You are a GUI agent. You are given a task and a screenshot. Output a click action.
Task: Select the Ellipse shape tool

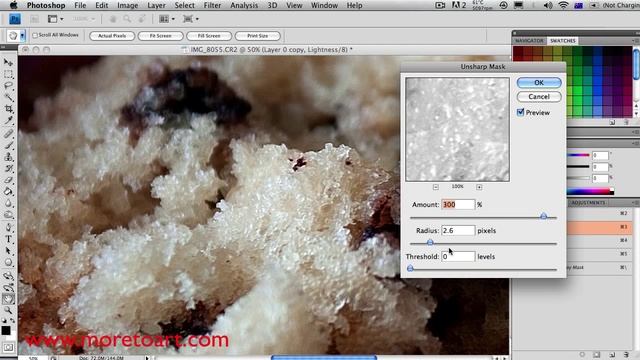pos(8,262)
